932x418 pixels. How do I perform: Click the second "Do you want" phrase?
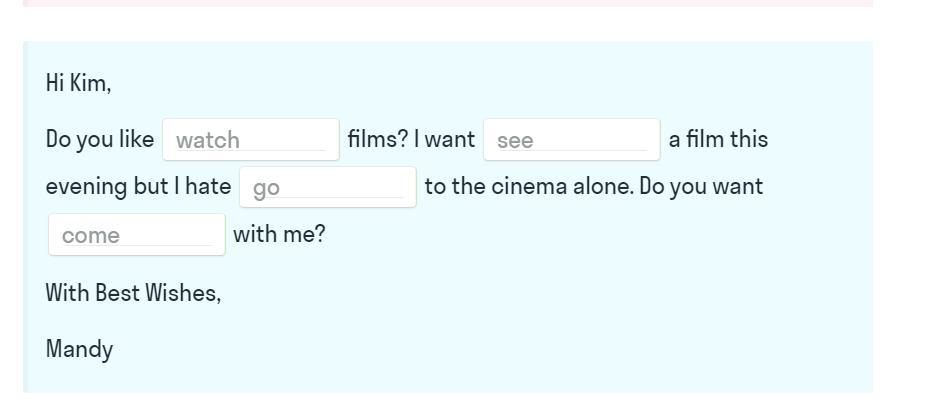click(x=701, y=187)
